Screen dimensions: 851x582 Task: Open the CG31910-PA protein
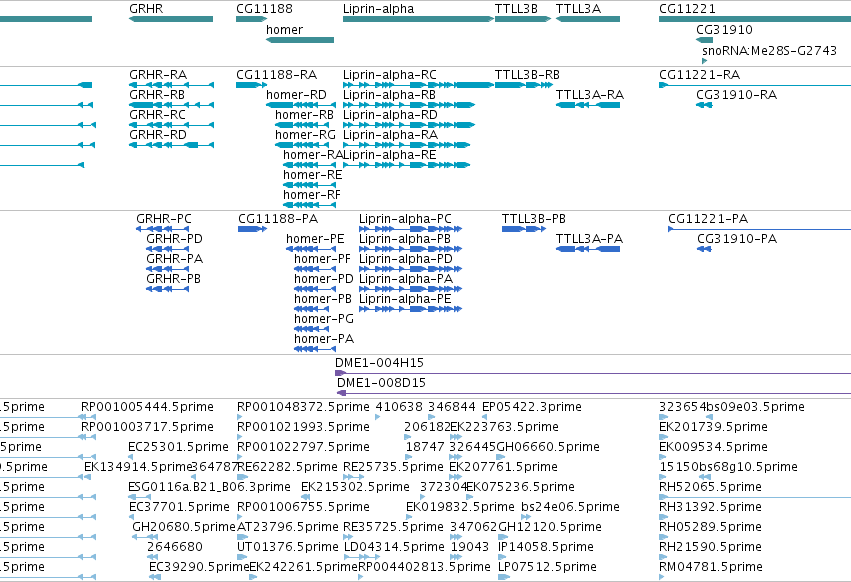coord(704,249)
